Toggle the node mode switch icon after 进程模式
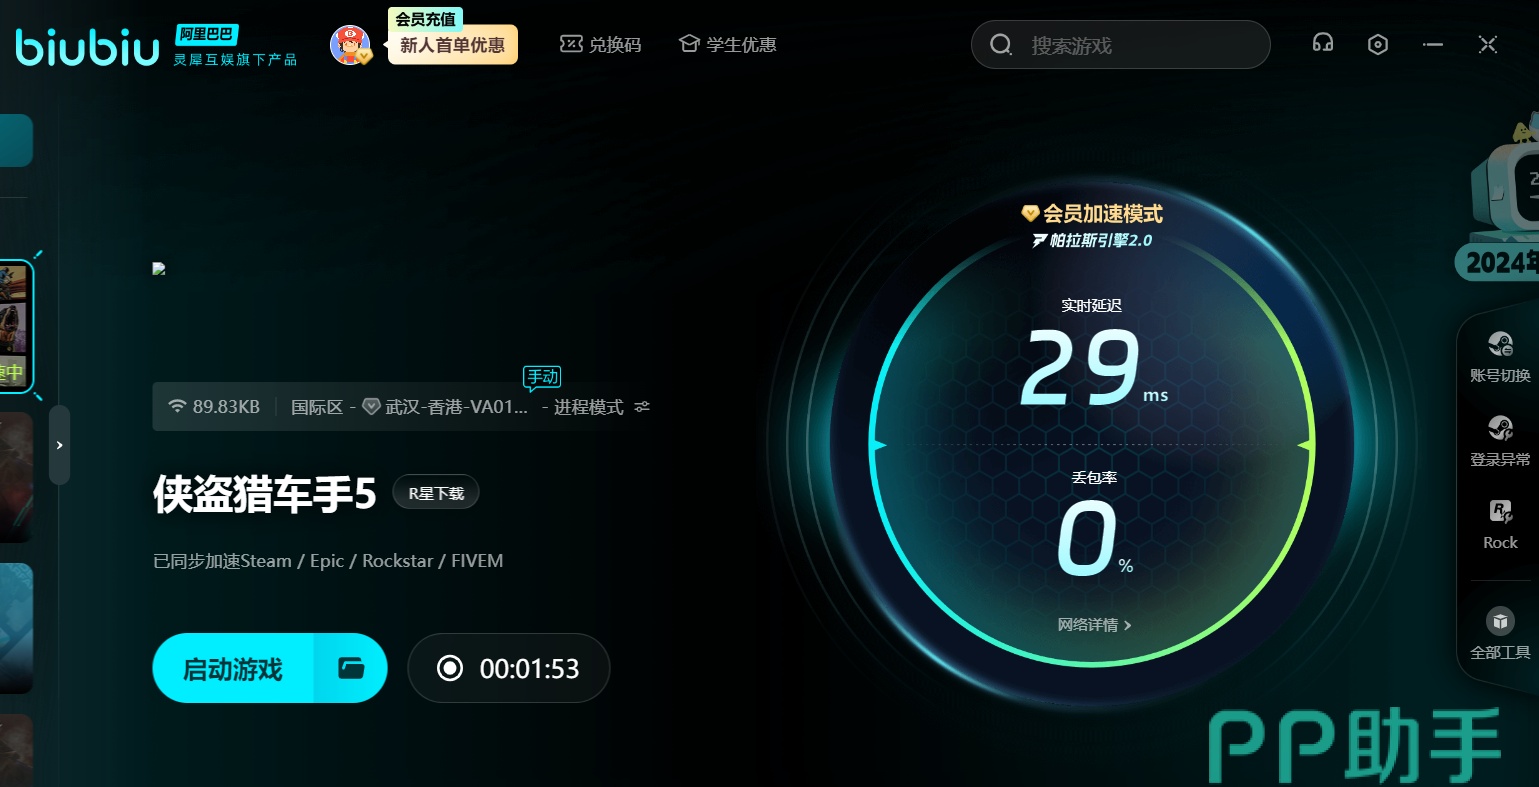The width and height of the screenshot is (1539, 787). pyautogui.click(x=642, y=407)
